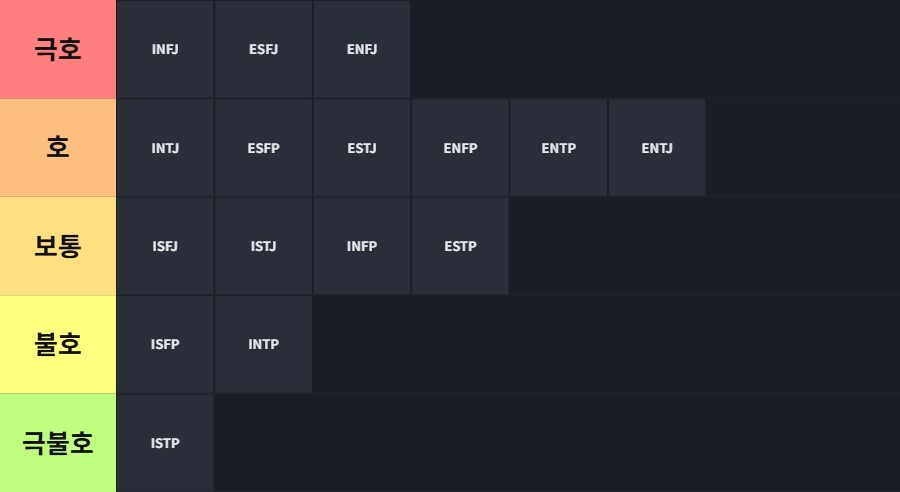Click the INTJ tile
The image size is (900, 492).
[x=165, y=148]
